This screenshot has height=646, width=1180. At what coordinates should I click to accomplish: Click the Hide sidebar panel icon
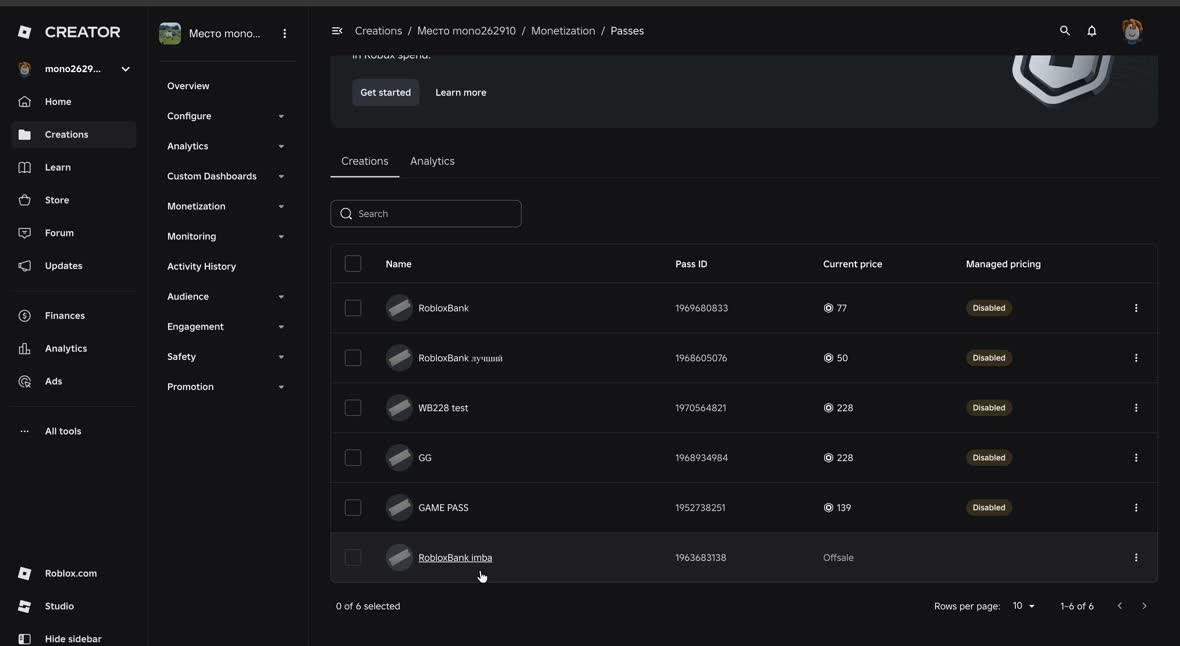click(x=24, y=639)
